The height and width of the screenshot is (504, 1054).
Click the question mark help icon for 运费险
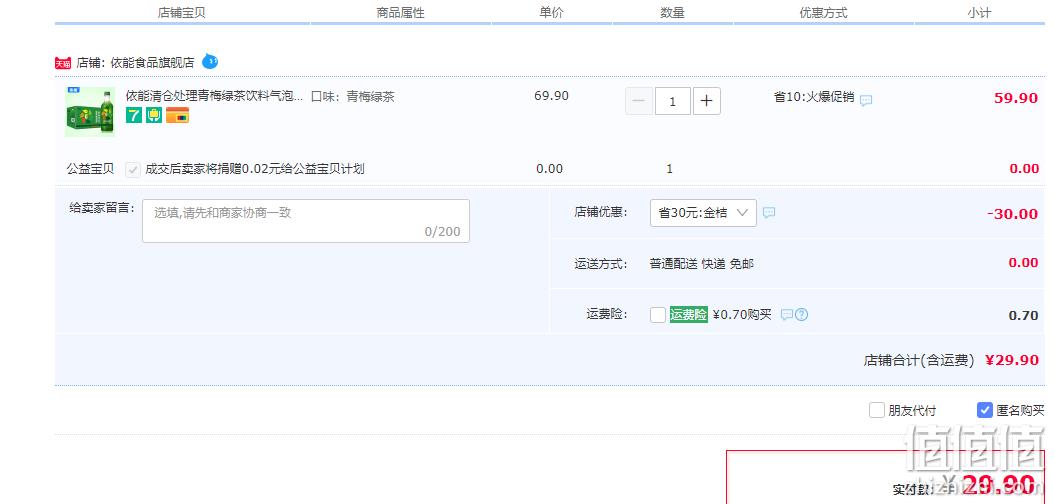pos(801,314)
